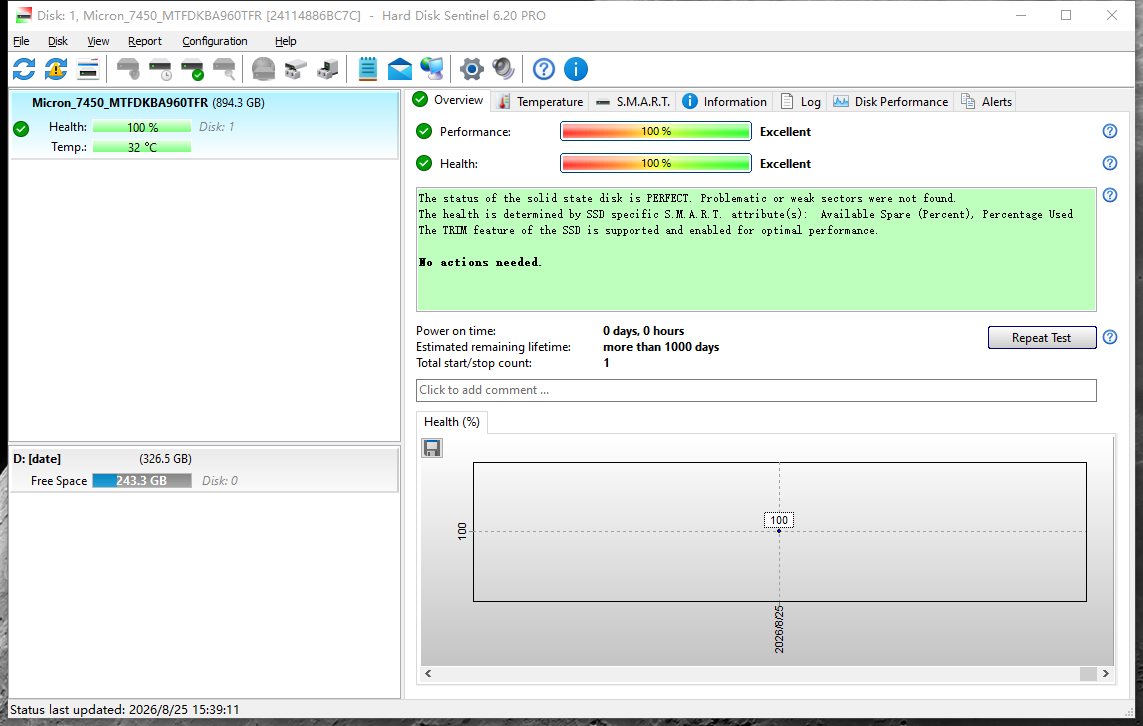Click the help icon beside Performance bar
Viewport: 1143px width, 726px height.
click(1109, 131)
